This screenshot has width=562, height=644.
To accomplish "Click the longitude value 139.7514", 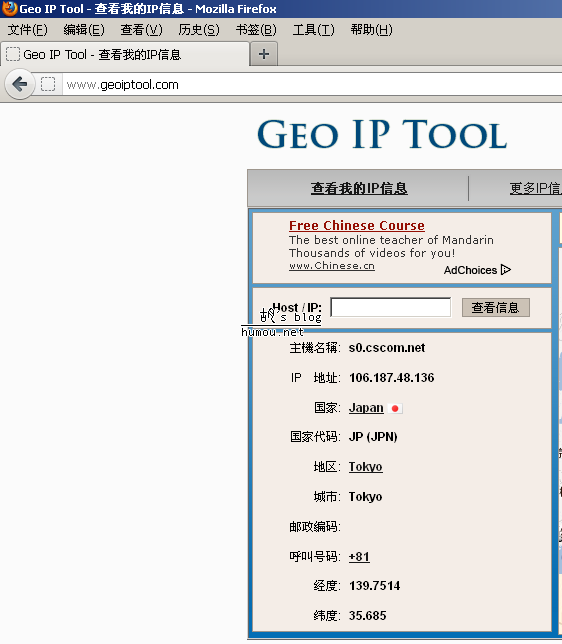I will click(x=374, y=586).
